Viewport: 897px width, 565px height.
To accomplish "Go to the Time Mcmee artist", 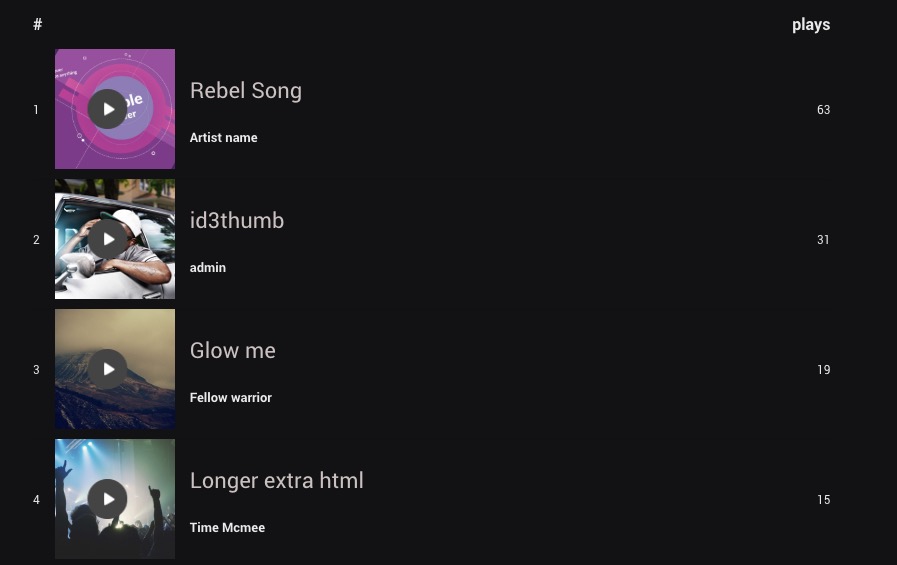I will [x=227, y=528].
